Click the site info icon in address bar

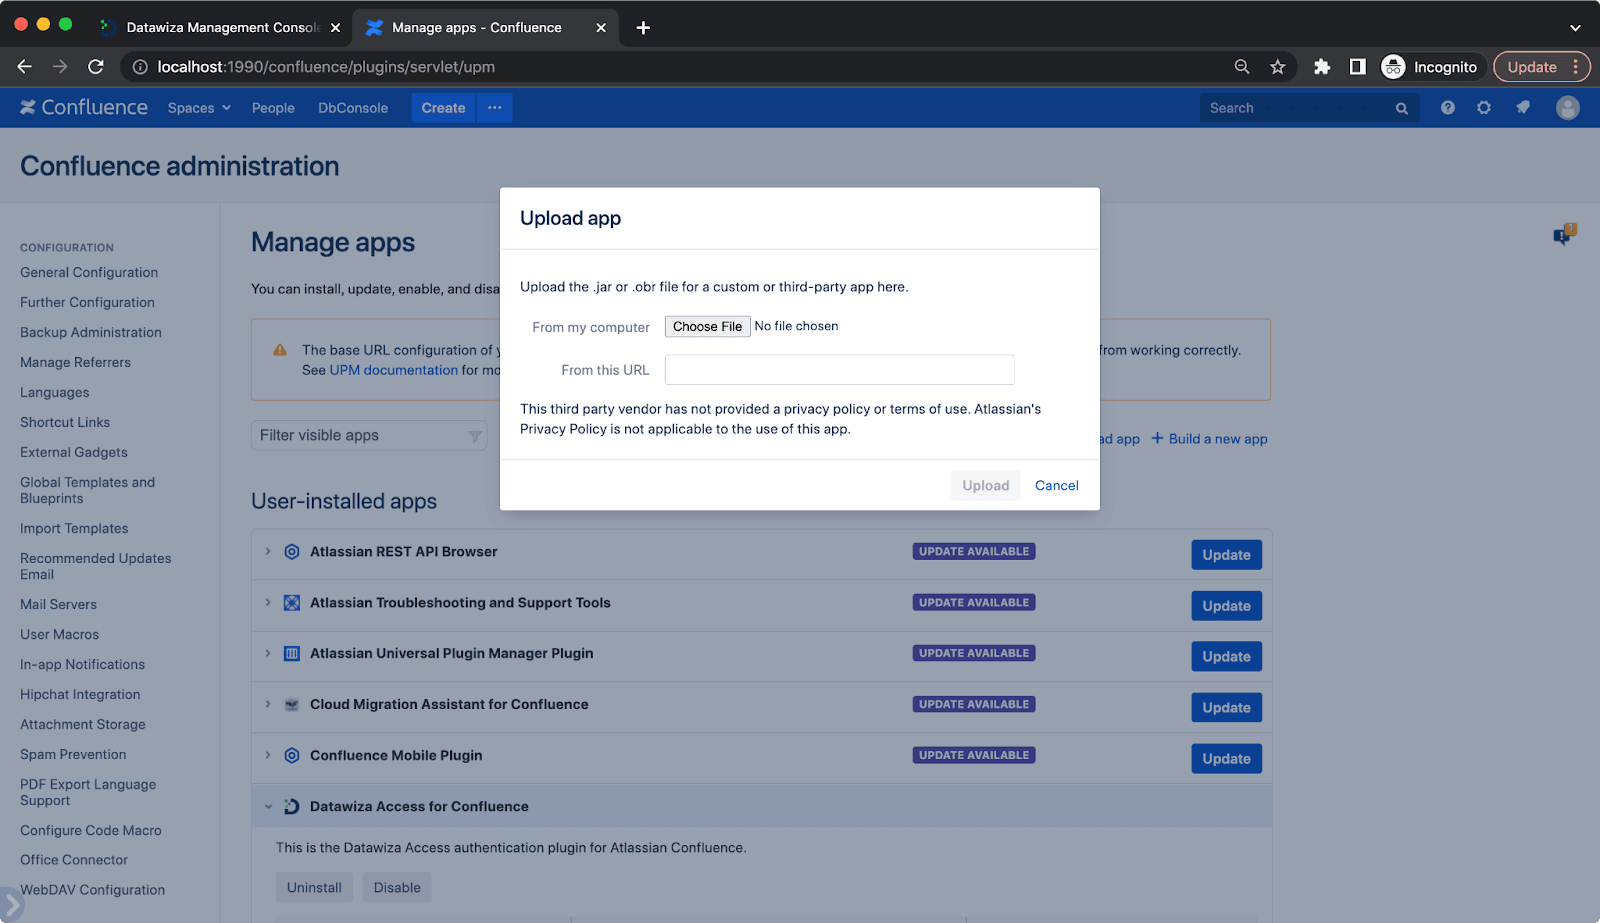tap(140, 67)
